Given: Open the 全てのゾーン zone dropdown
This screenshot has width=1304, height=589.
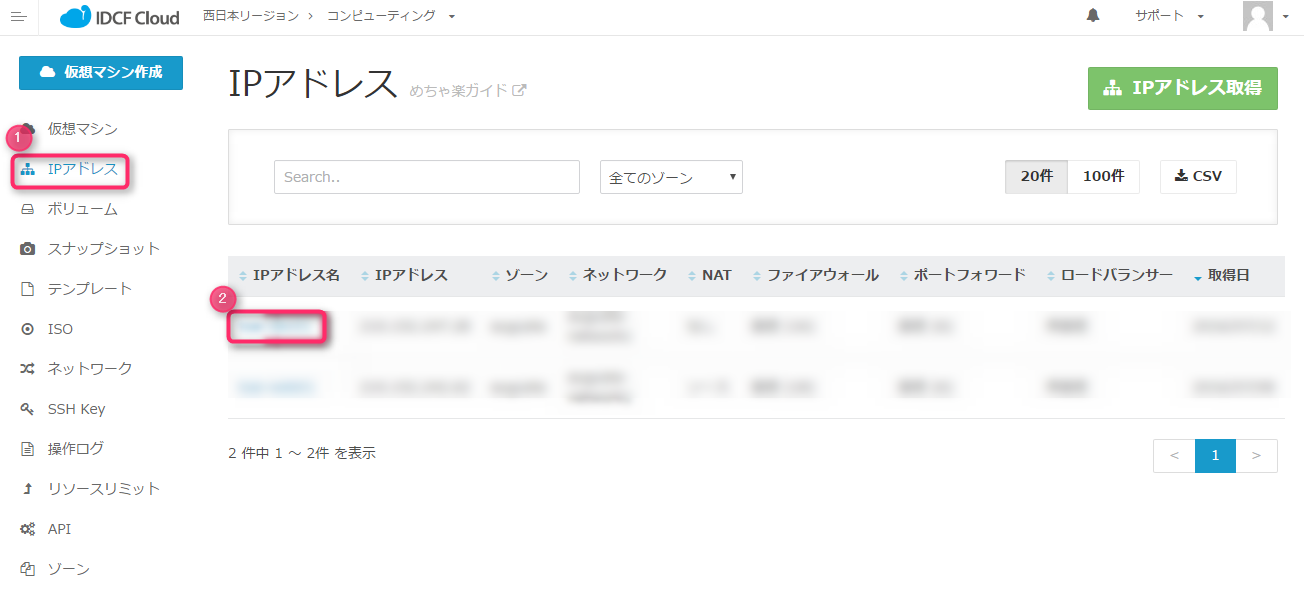Looking at the screenshot, I should [x=671, y=177].
